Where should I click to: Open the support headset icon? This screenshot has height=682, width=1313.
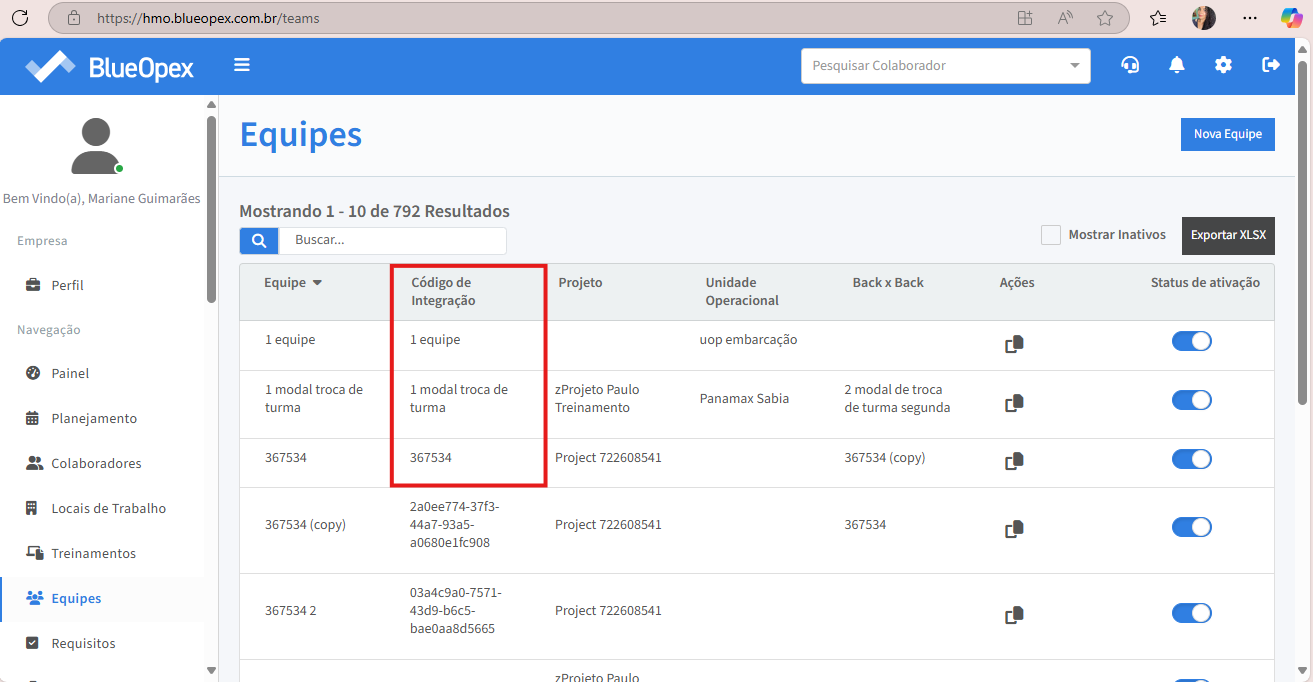[x=1130, y=65]
